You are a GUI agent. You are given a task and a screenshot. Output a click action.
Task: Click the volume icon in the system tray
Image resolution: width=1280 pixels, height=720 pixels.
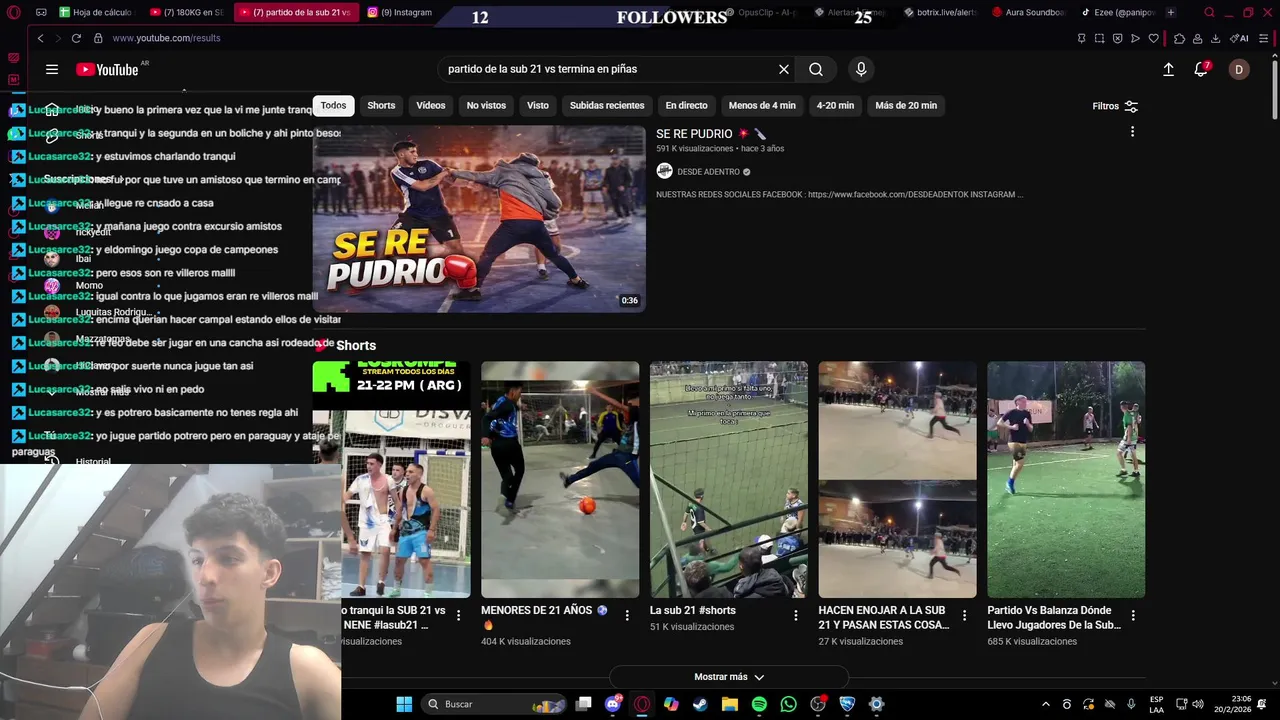point(1198,704)
